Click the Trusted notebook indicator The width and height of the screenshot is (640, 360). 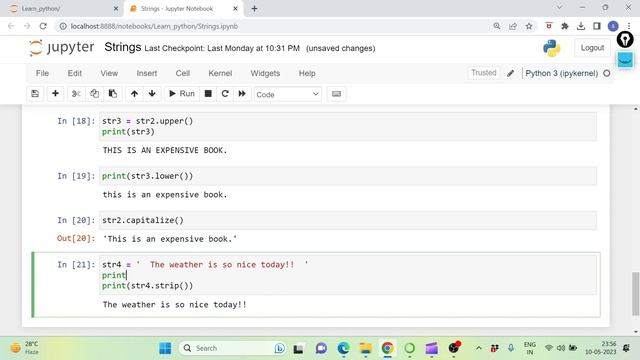(x=484, y=73)
